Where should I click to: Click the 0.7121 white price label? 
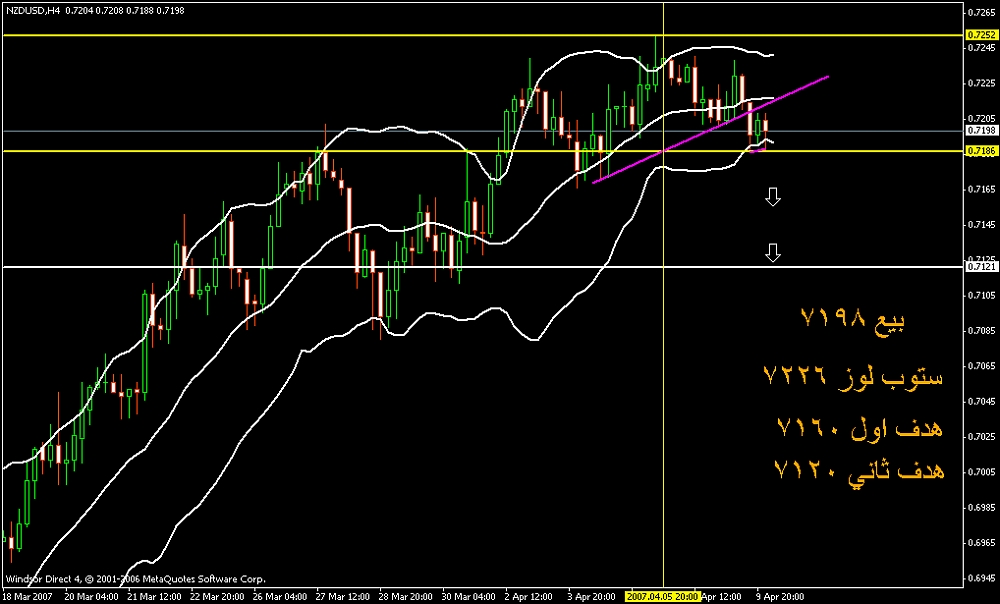(979, 267)
